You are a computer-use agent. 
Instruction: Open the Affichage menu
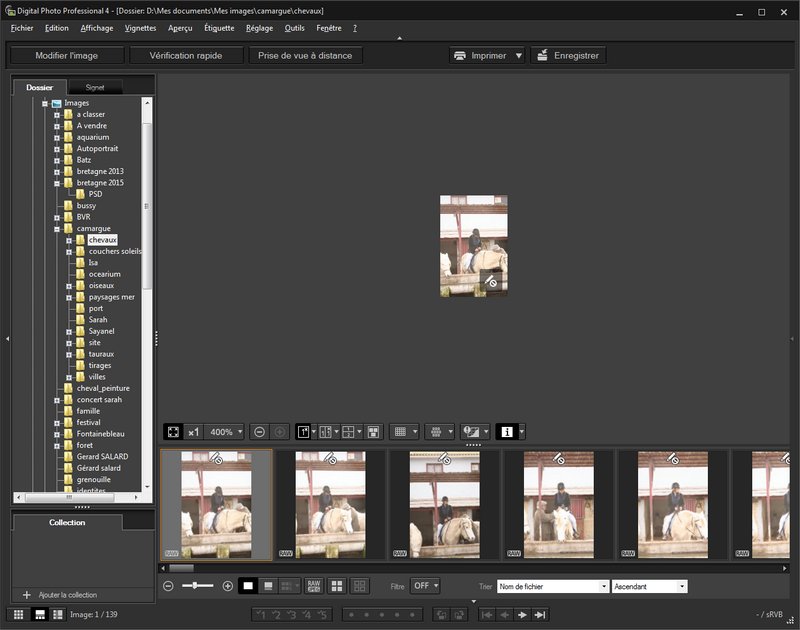pyautogui.click(x=97, y=28)
